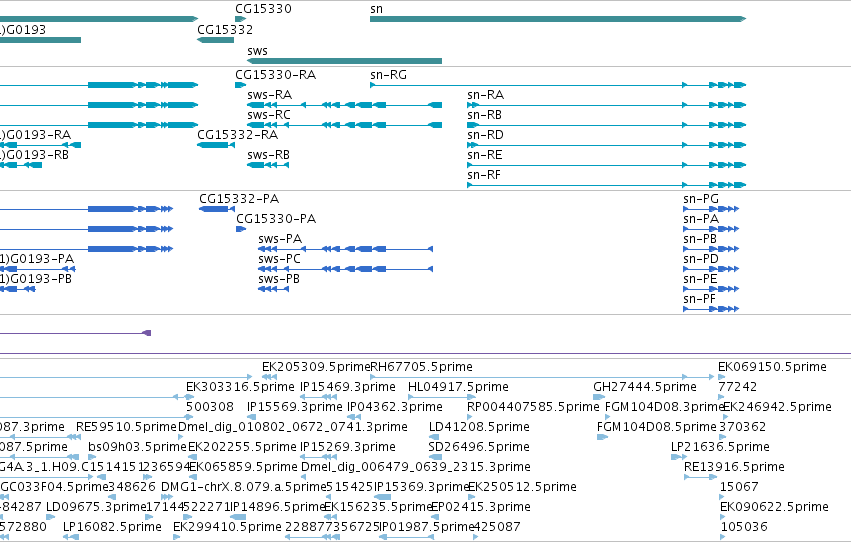Select transcript CG15330-RA
The image size is (851, 542).
point(240,85)
